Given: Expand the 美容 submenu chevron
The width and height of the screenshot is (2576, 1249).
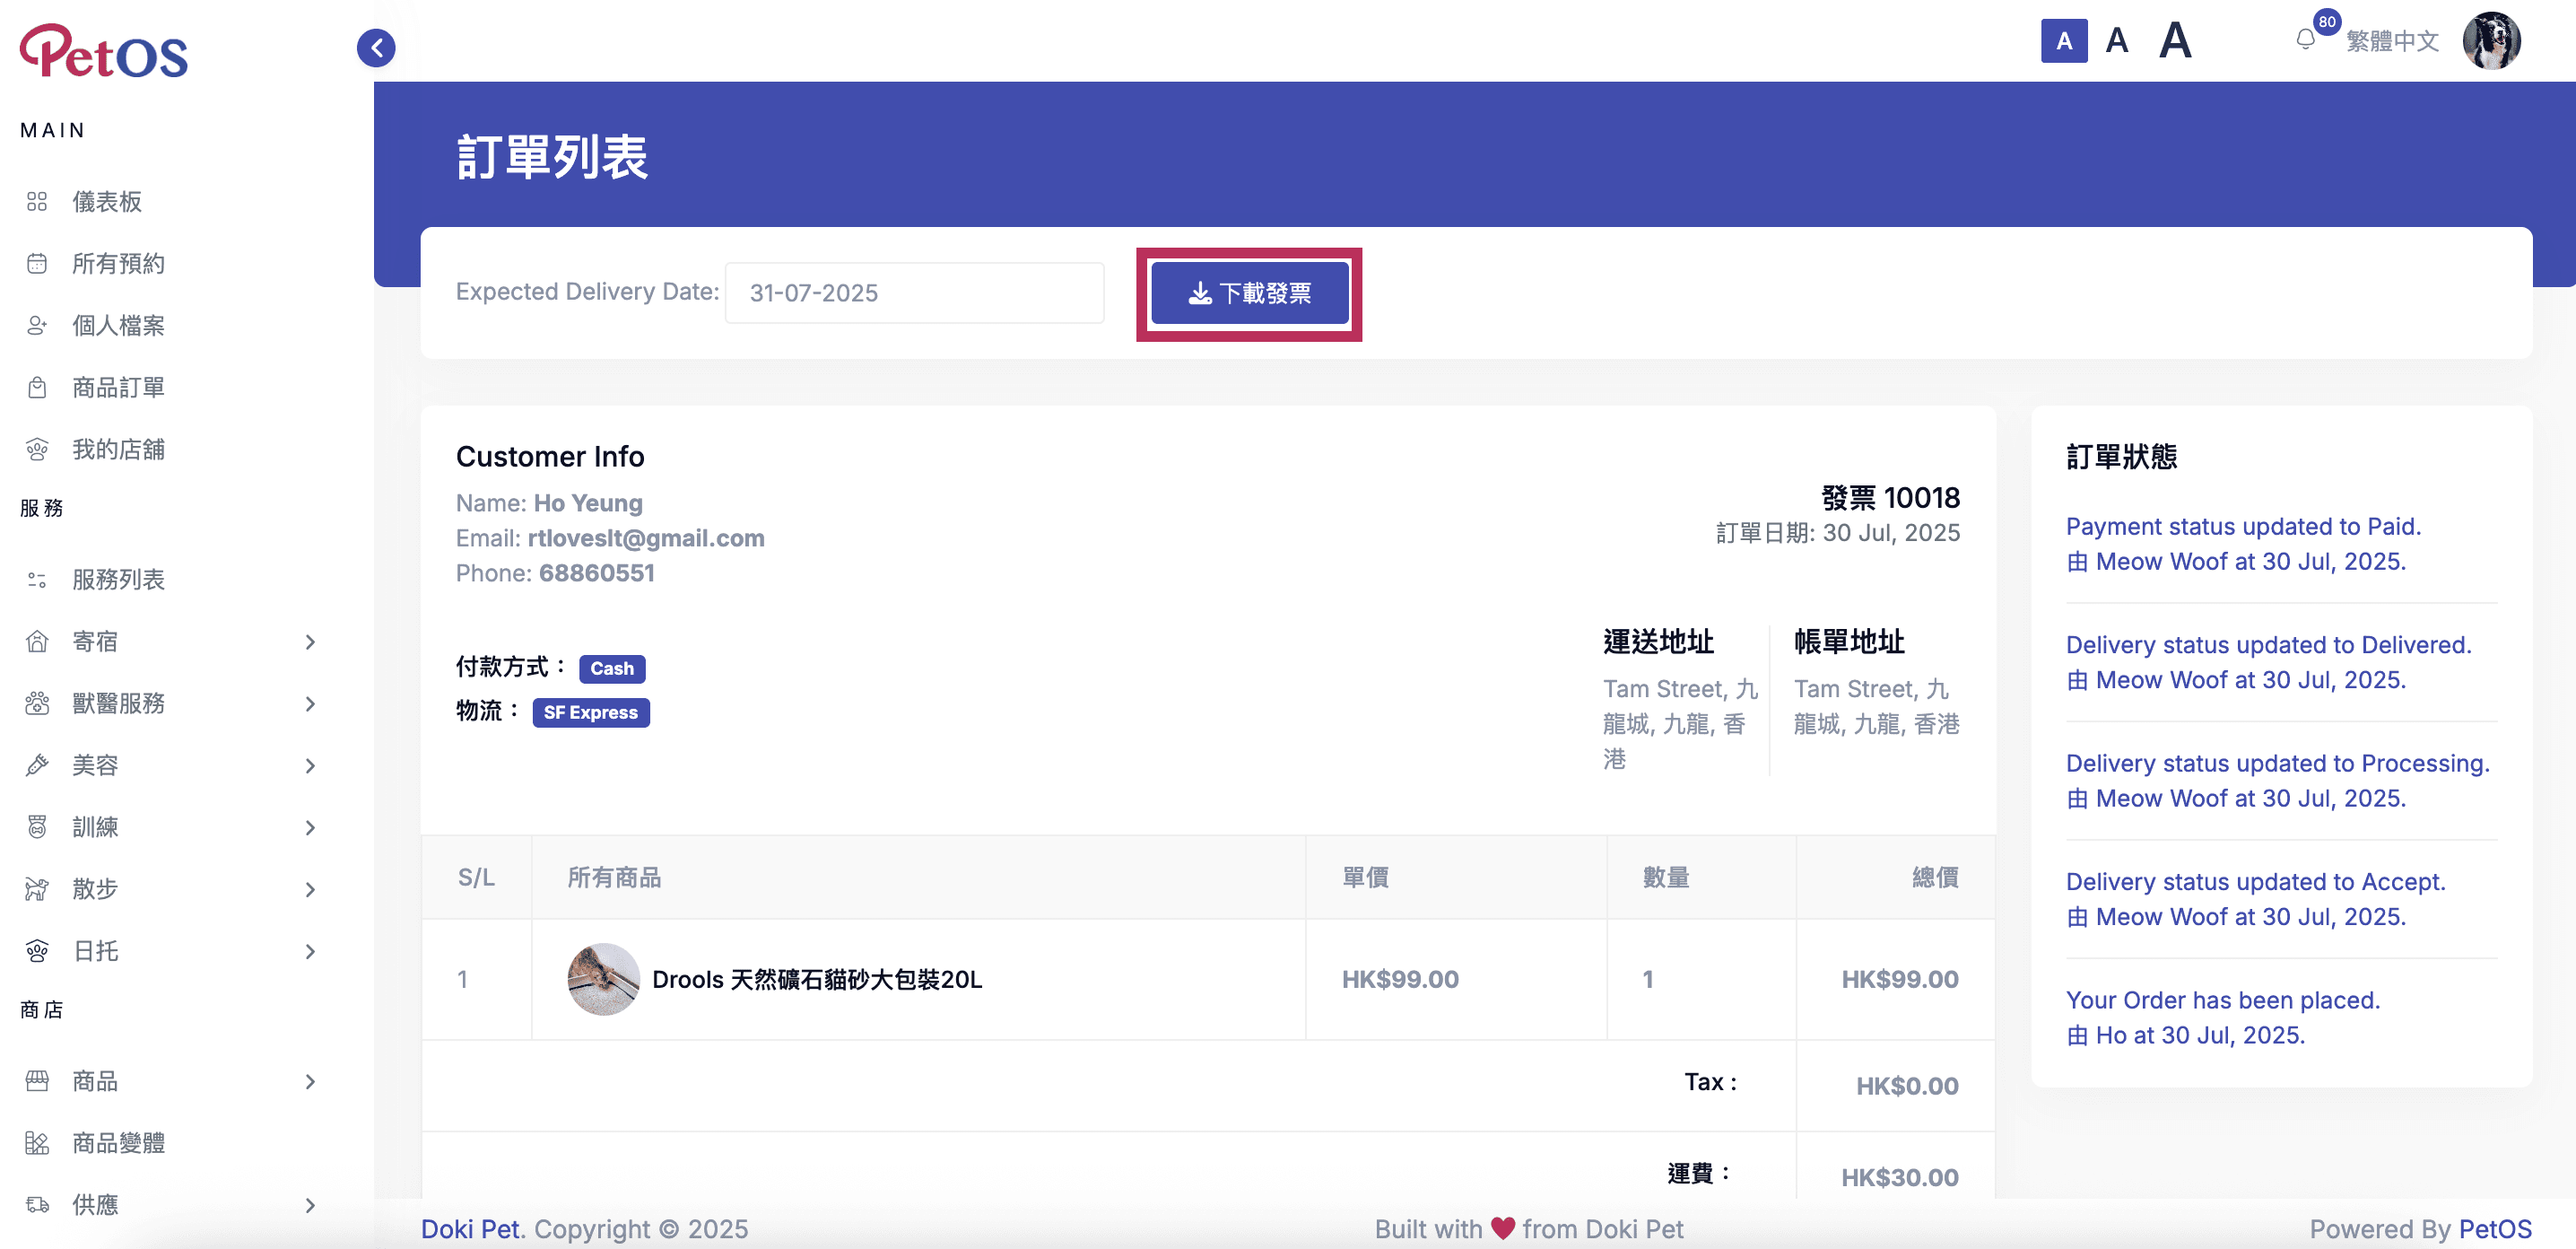Looking at the screenshot, I should pyautogui.click(x=310, y=766).
